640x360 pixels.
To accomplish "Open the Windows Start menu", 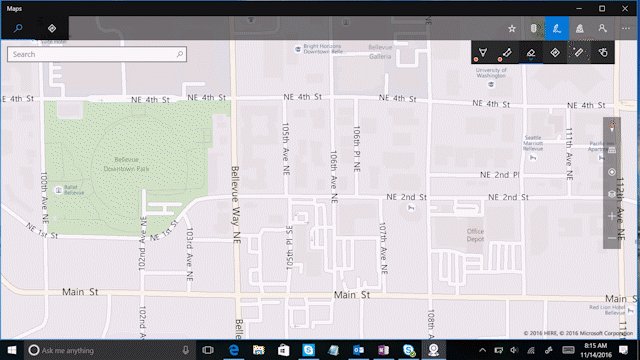I will tap(12, 350).
